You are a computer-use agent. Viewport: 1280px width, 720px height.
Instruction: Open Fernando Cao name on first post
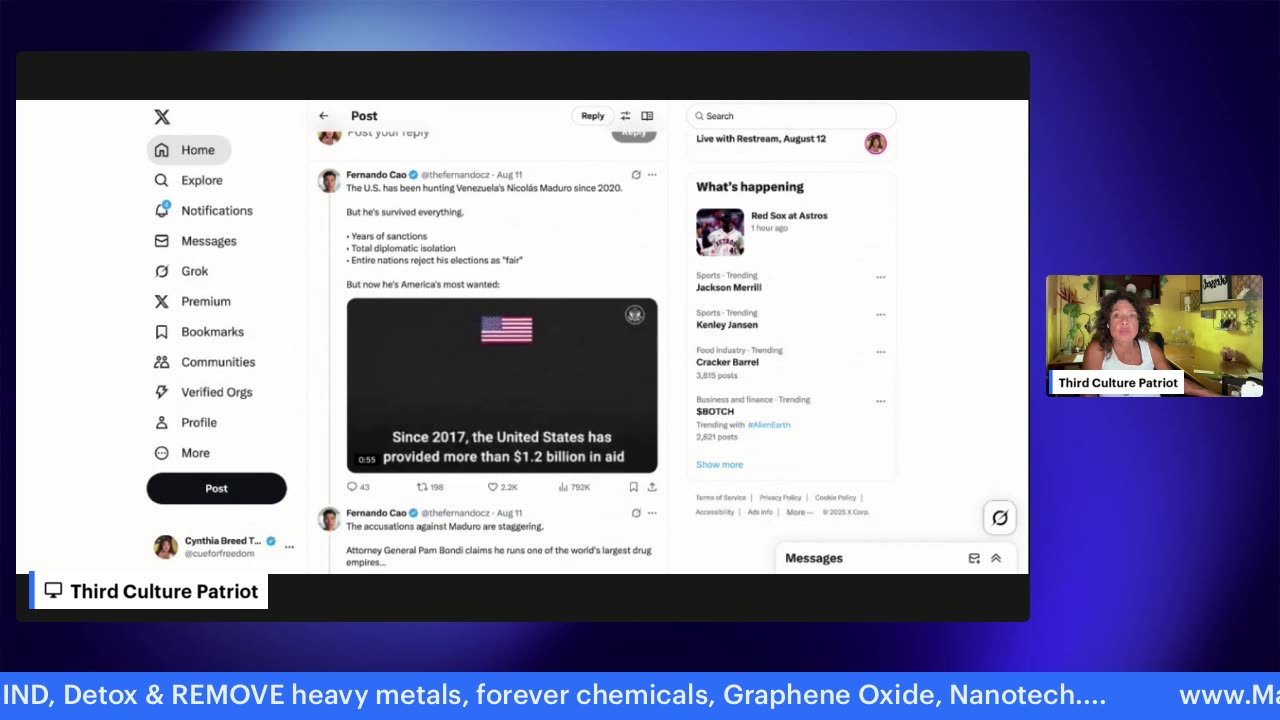[x=375, y=175]
